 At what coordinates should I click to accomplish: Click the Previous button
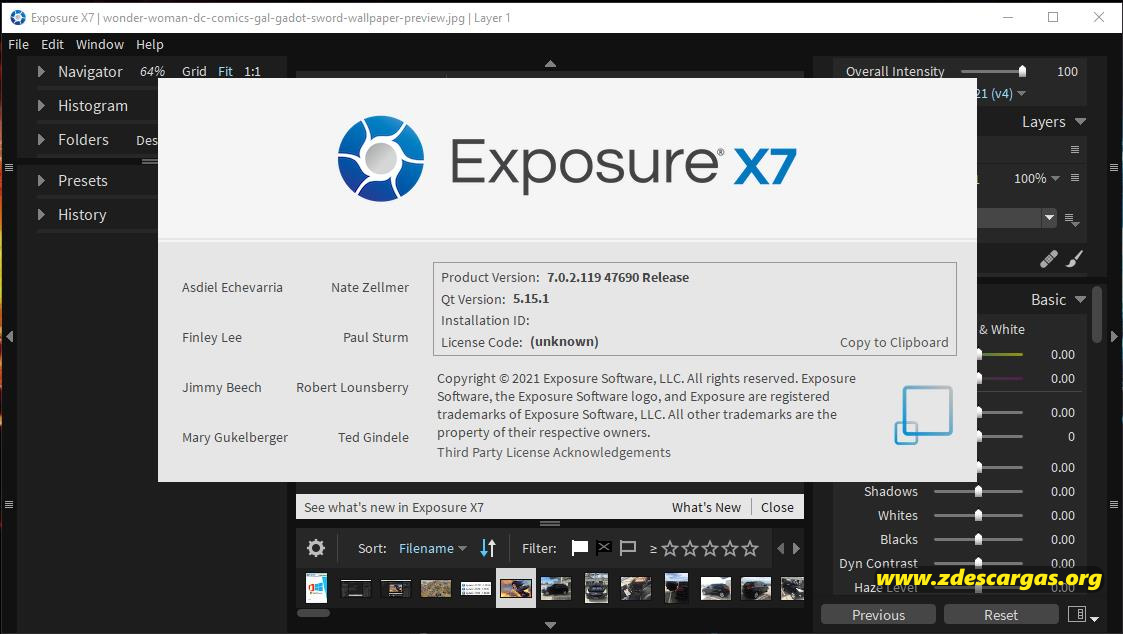coord(878,615)
